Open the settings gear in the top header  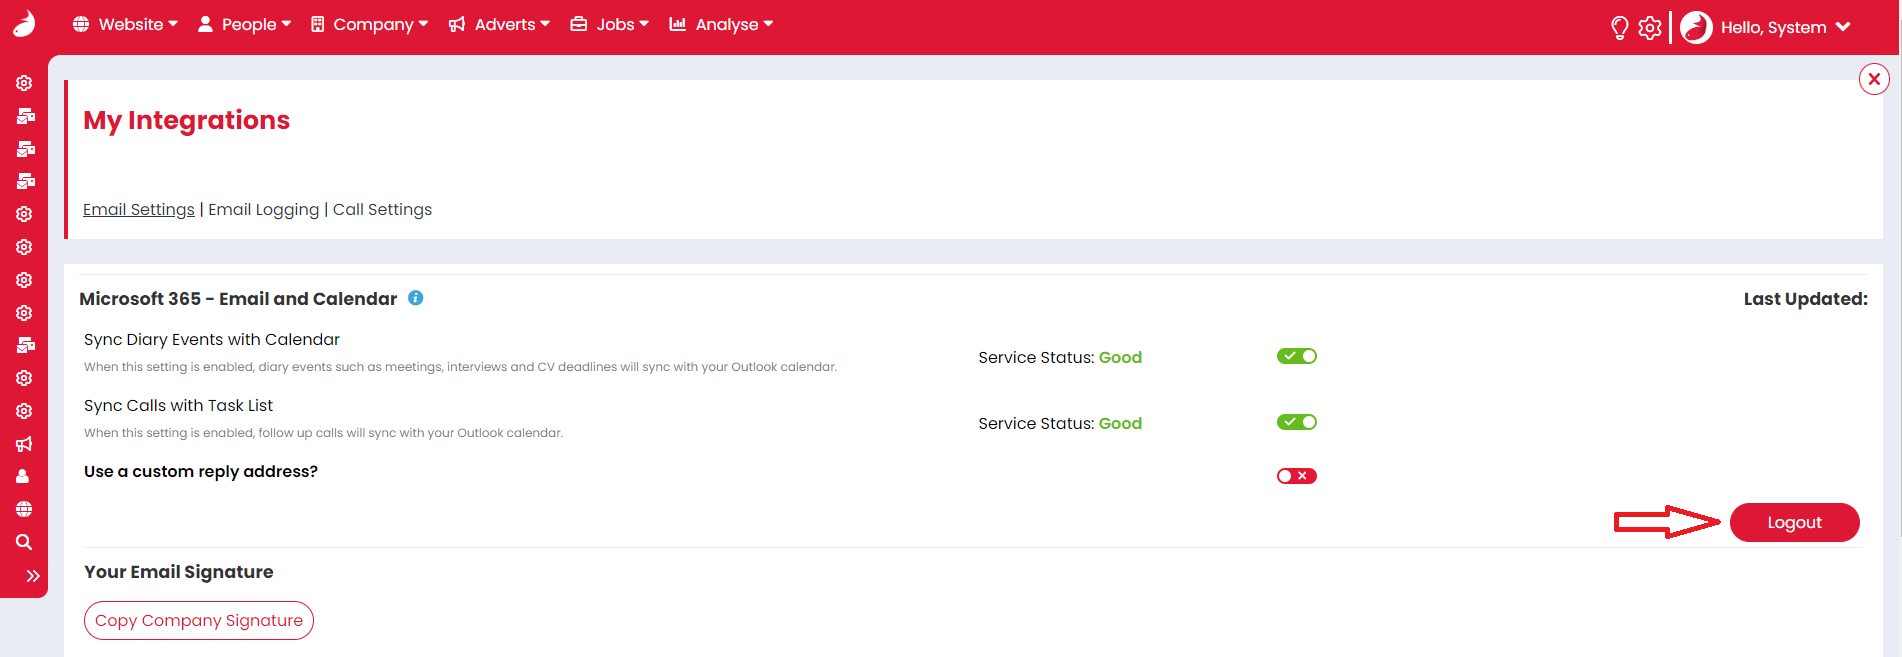point(1650,27)
